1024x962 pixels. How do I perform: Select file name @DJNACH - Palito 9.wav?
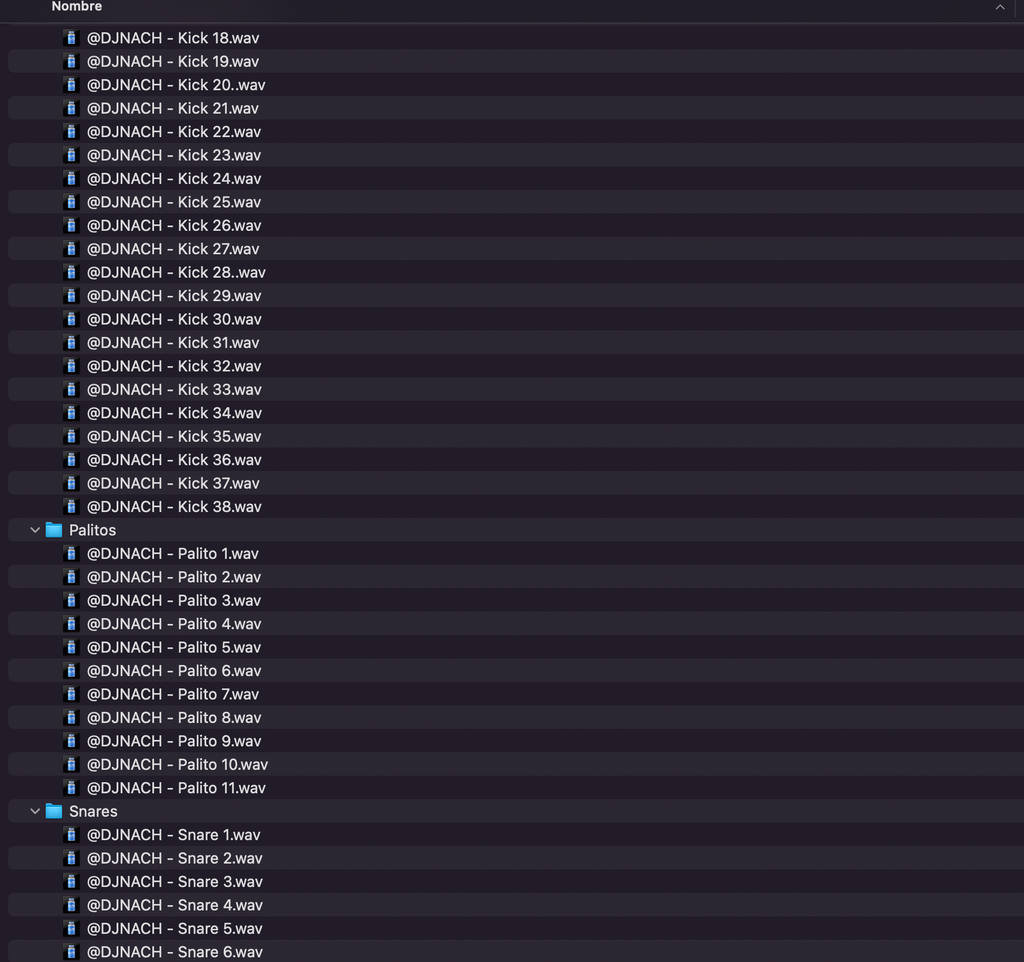pyautogui.click(x=174, y=742)
